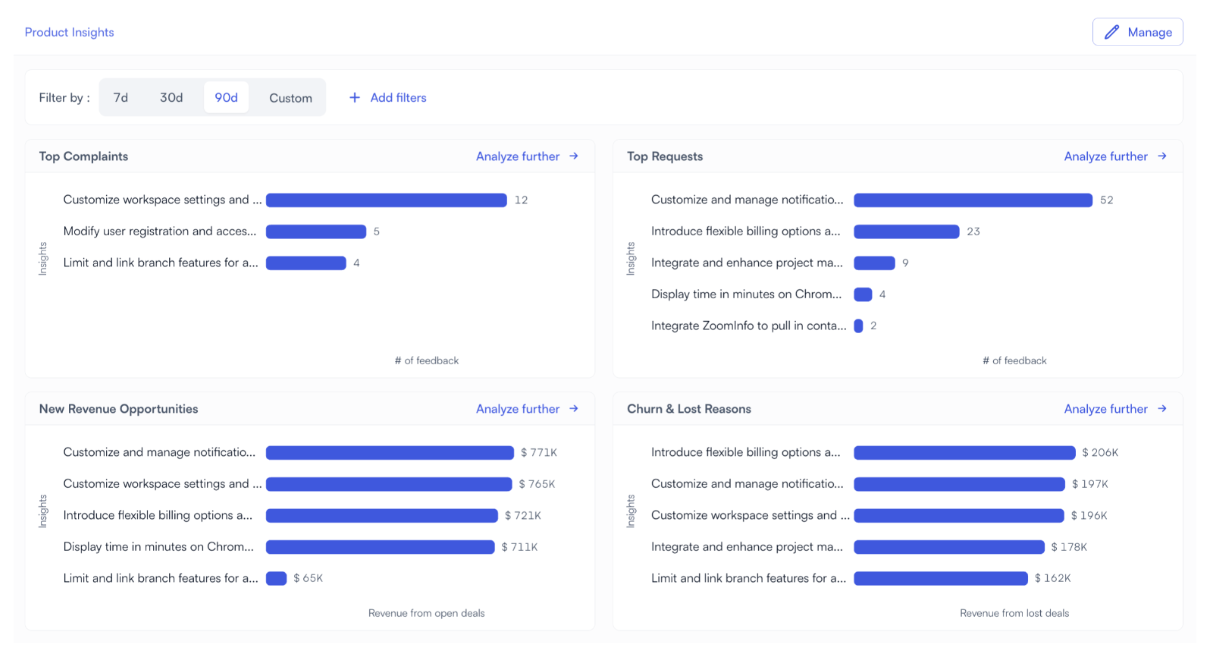Click 'Integrate and enhance project ma...' in Churn & Lost Reasons

[x=747, y=547]
